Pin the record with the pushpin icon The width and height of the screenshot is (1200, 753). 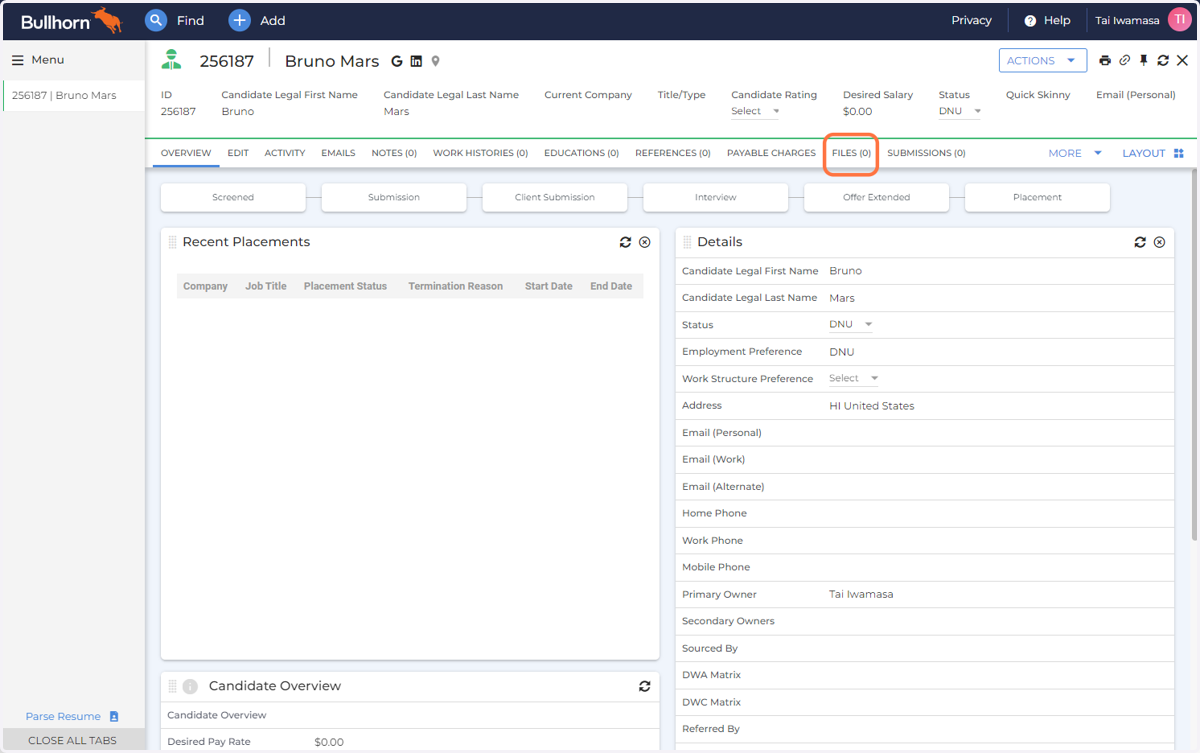(1144, 61)
